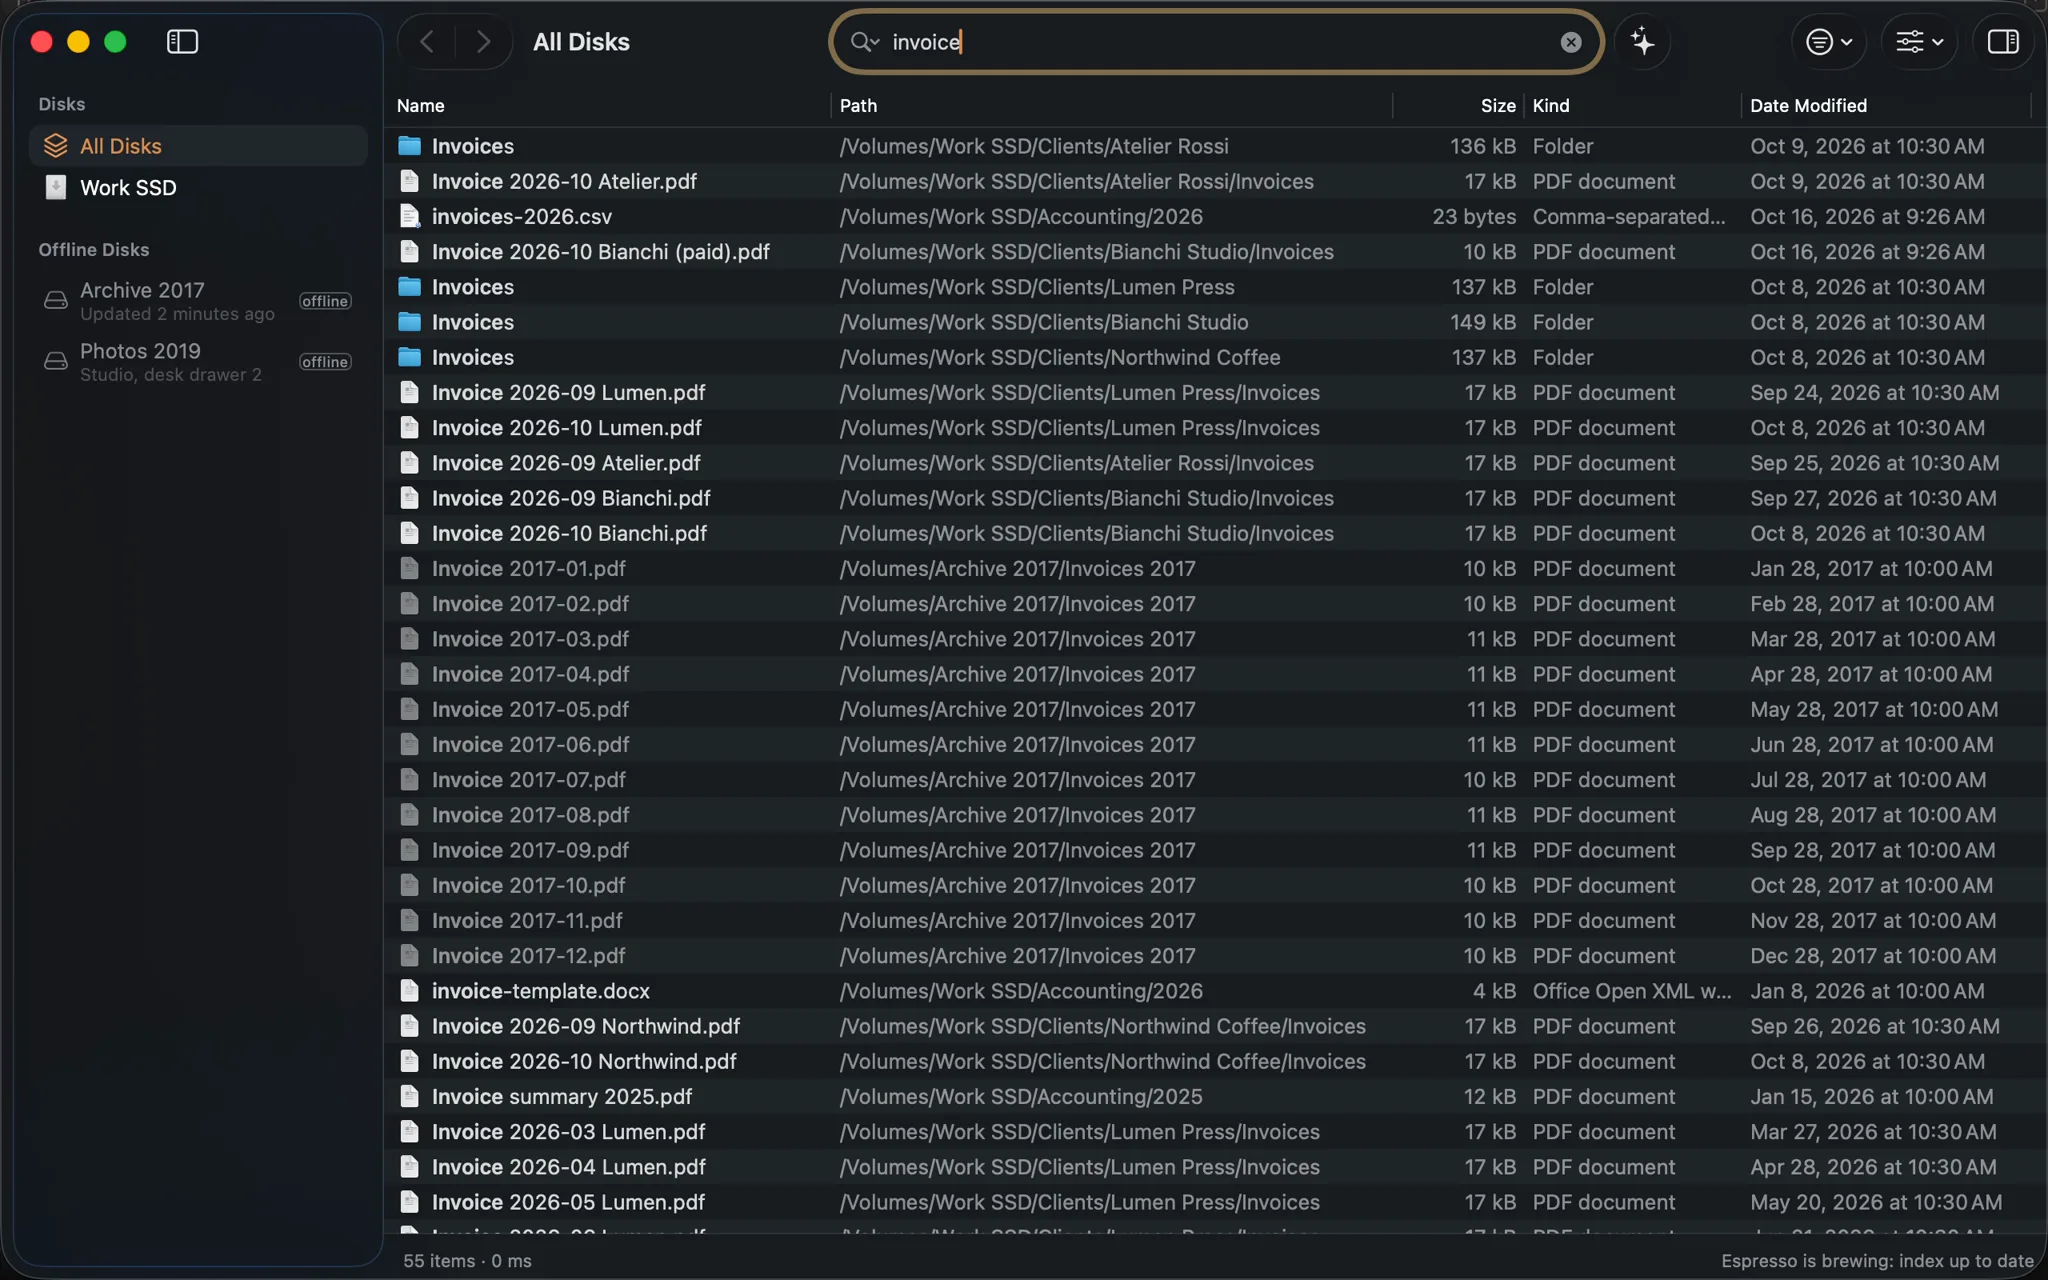Click the CSV file icon of invoices-2026.csv

pyautogui.click(x=409, y=216)
